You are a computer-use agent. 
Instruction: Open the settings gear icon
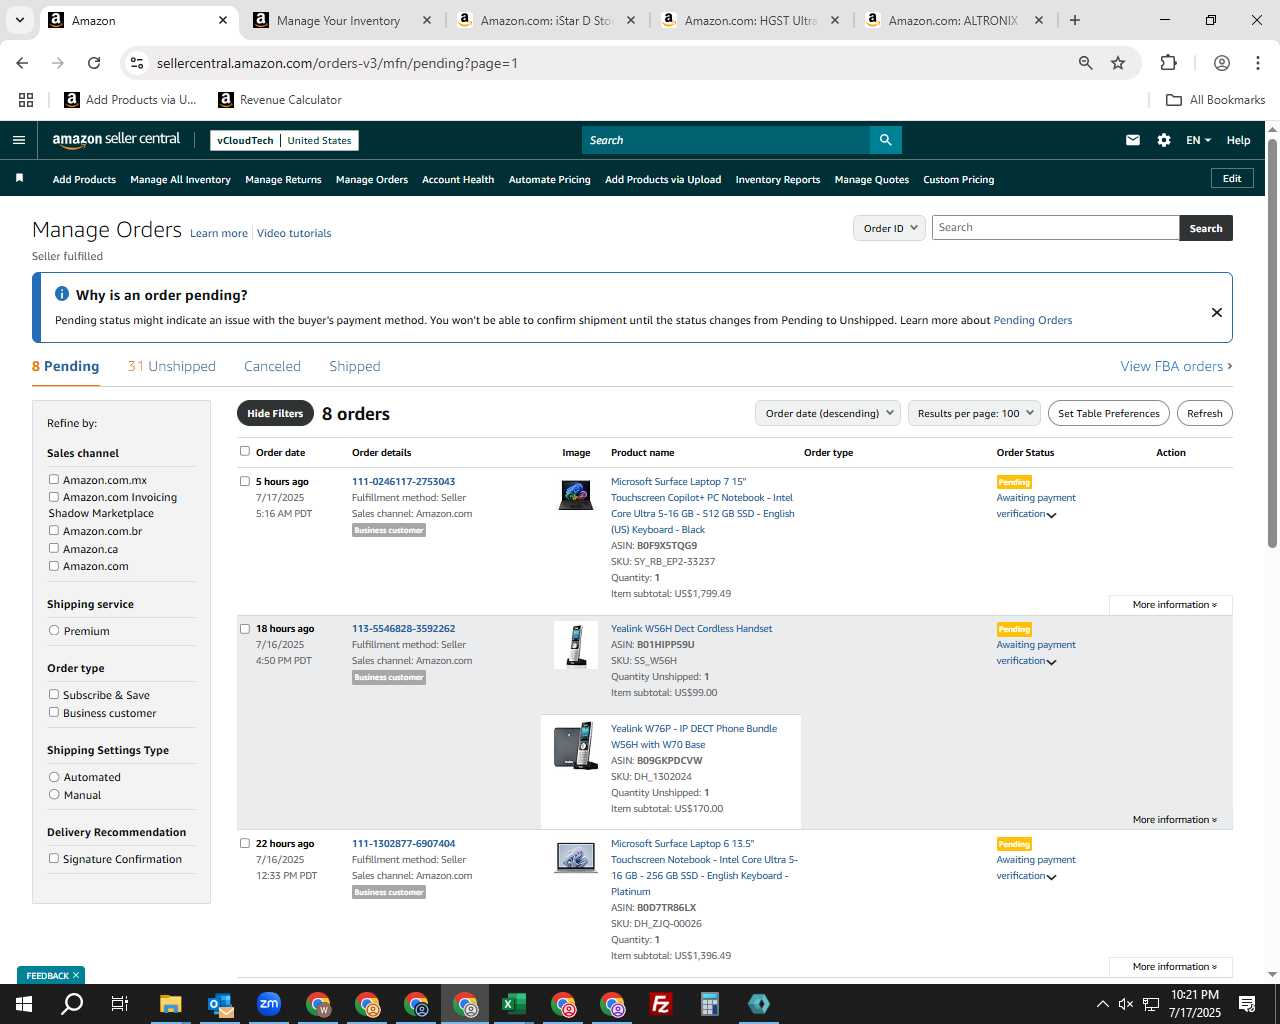[x=1164, y=140]
